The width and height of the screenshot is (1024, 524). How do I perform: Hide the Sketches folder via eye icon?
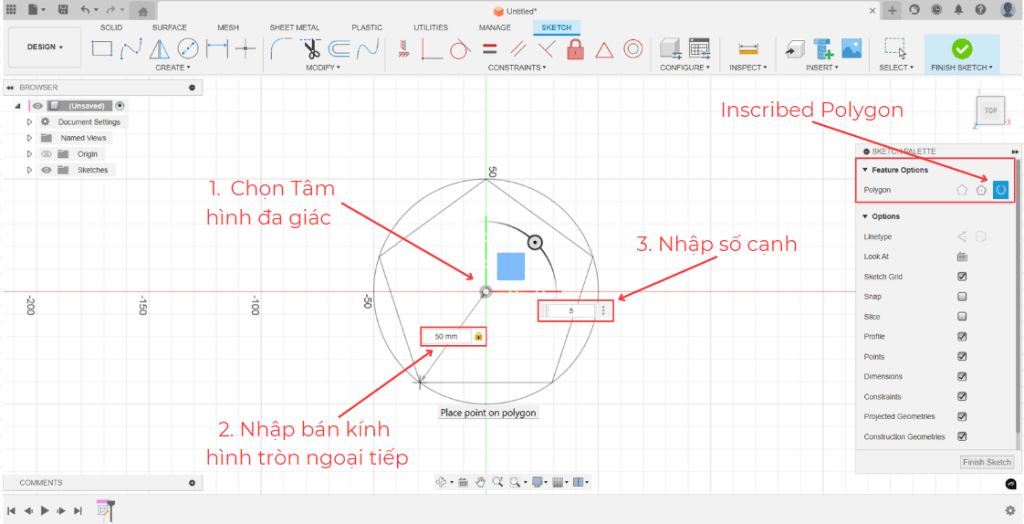(x=45, y=170)
